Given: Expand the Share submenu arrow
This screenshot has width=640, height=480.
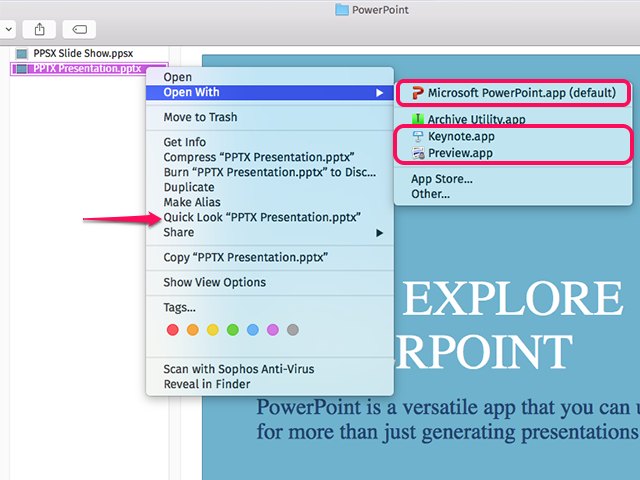Looking at the screenshot, I should [379, 233].
